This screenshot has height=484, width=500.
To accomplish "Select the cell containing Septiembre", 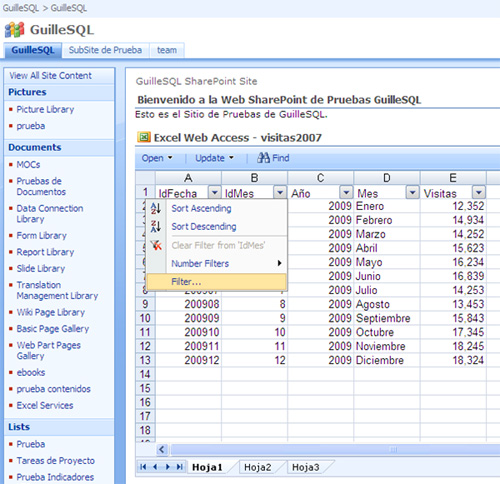I will pos(387,318).
